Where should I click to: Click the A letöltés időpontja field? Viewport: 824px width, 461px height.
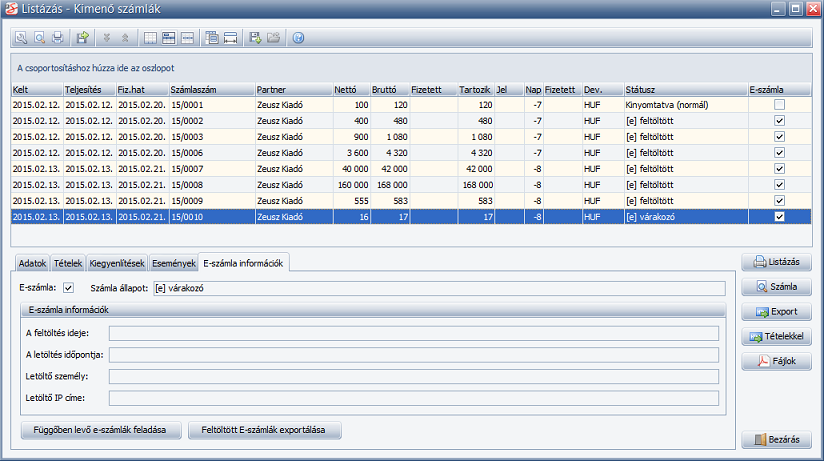414,355
